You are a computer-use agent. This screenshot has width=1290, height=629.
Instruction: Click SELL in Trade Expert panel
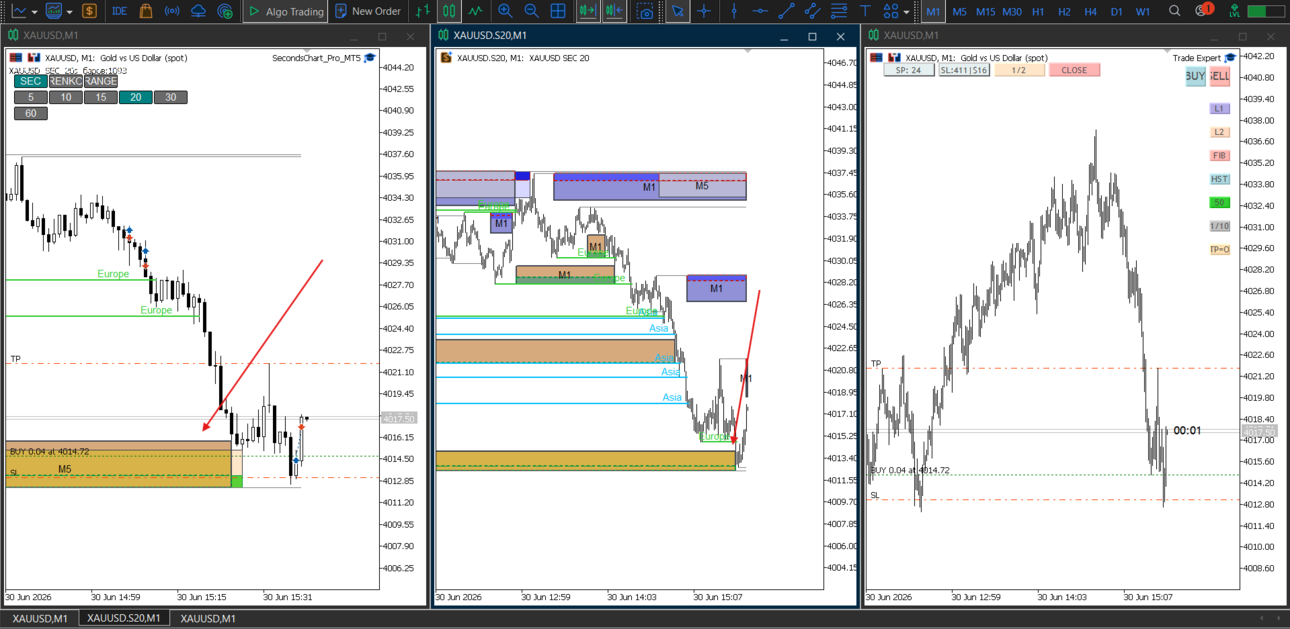1220,76
